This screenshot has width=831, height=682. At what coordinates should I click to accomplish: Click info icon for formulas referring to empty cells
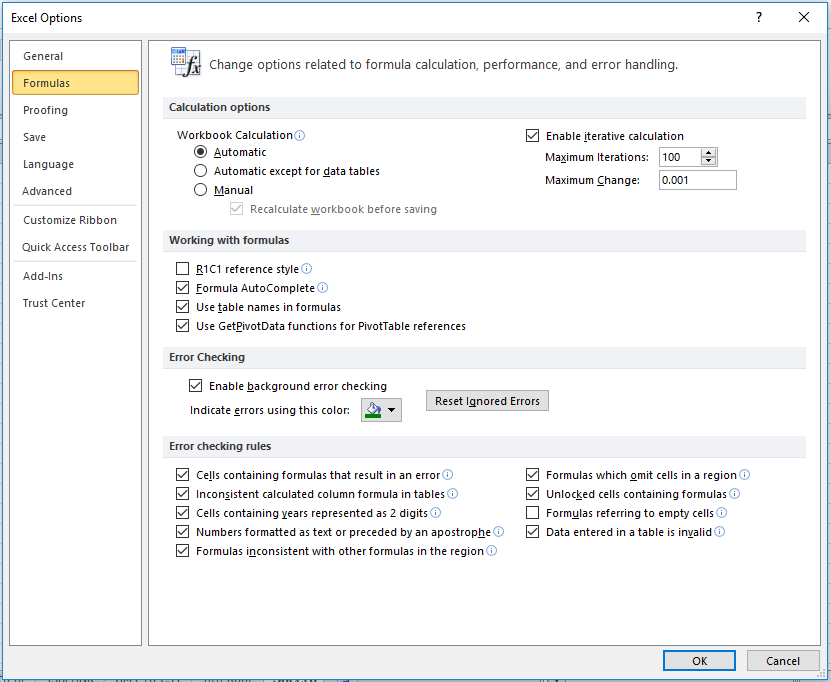[721, 513]
